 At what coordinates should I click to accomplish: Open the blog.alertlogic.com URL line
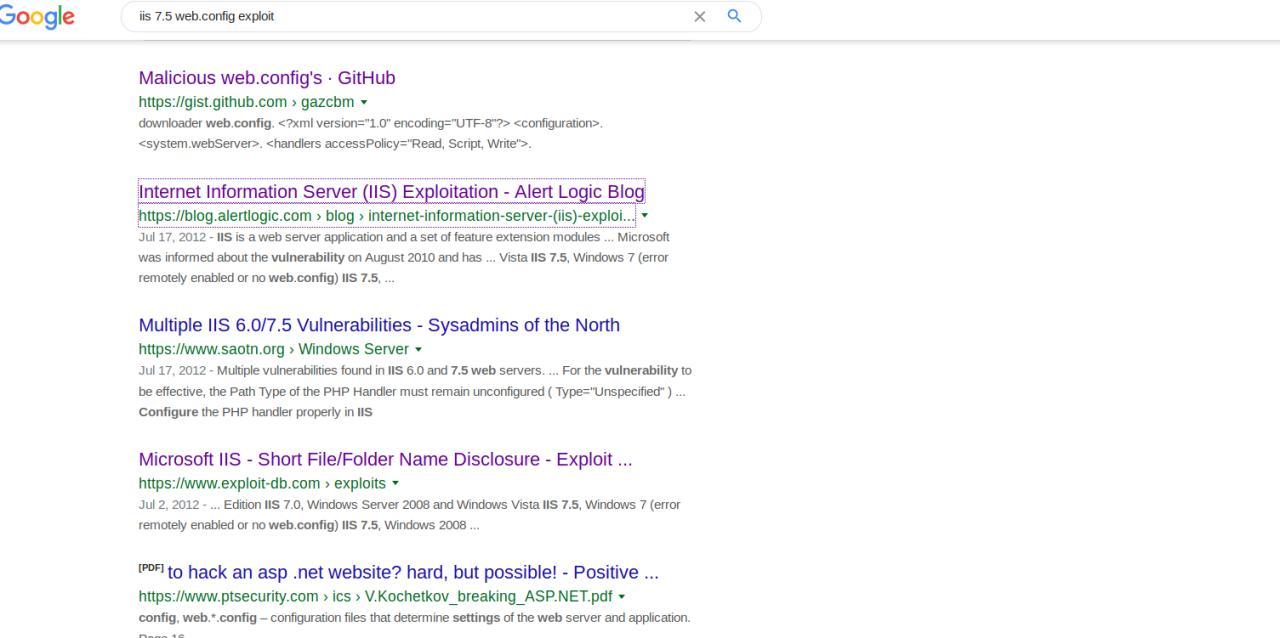pos(387,216)
